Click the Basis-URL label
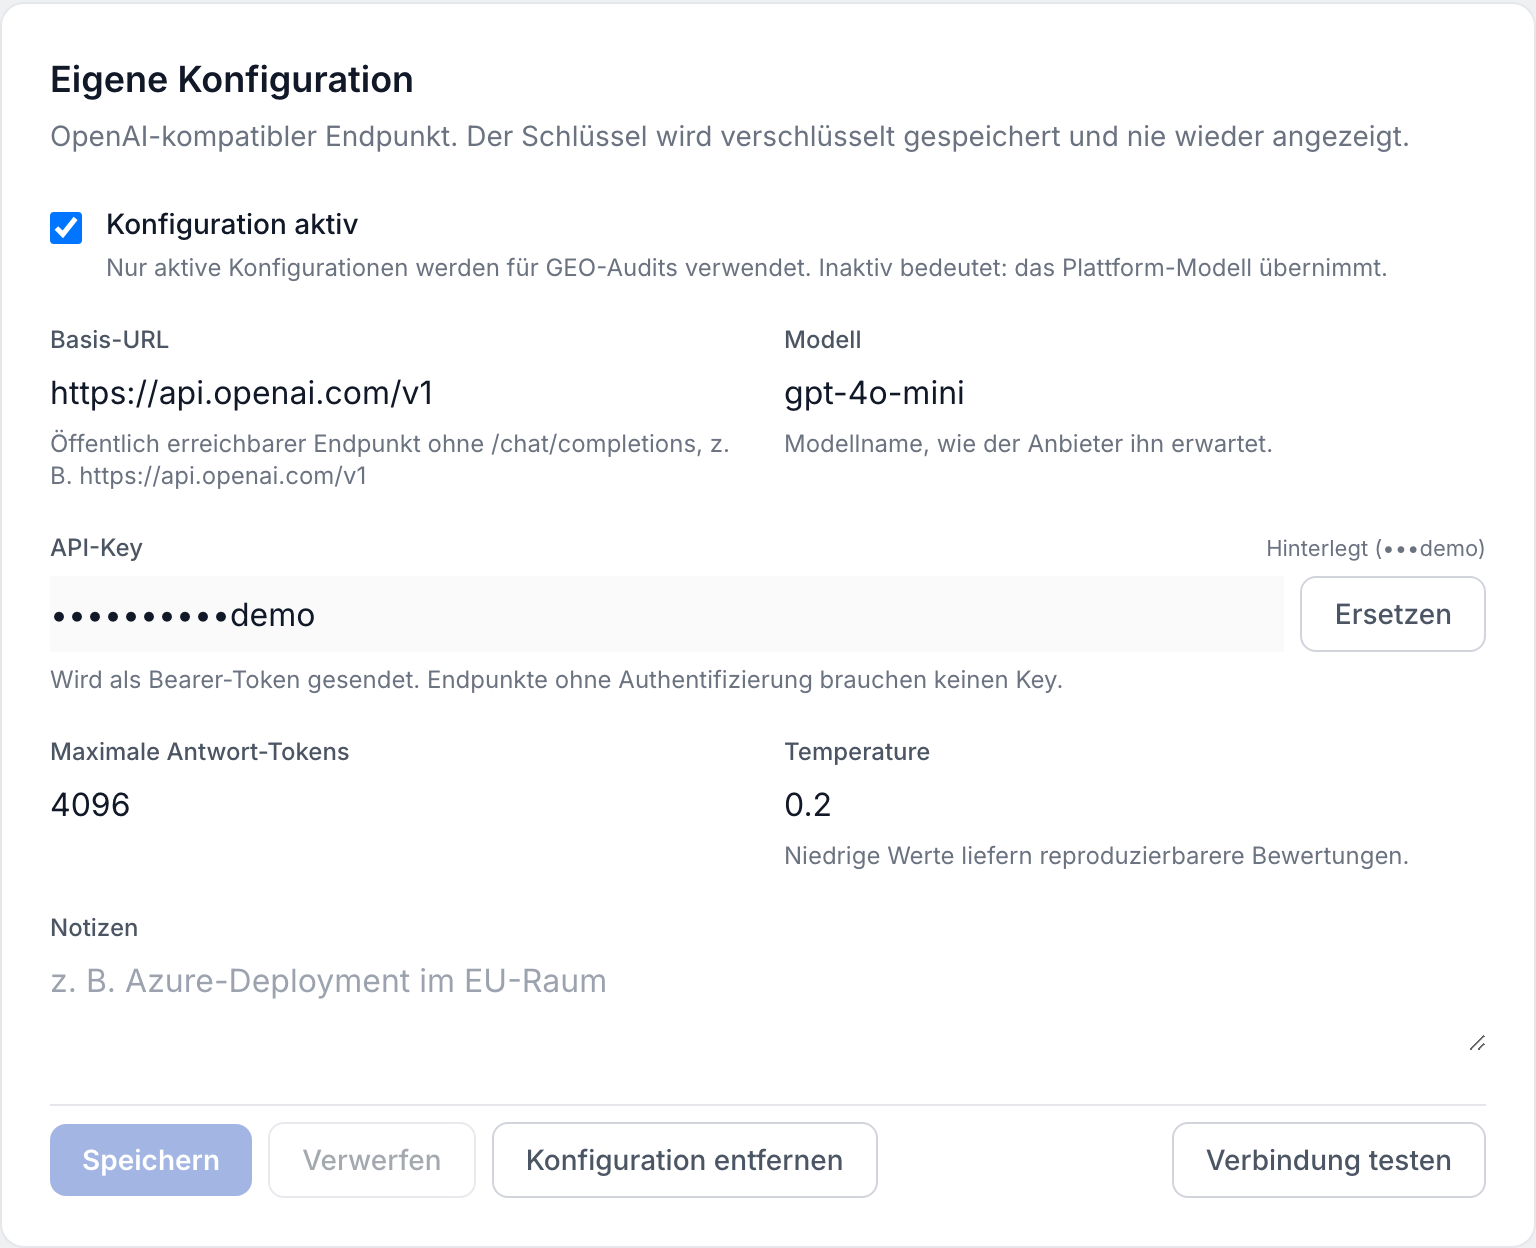The height and width of the screenshot is (1248, 1536). (109, 340)
